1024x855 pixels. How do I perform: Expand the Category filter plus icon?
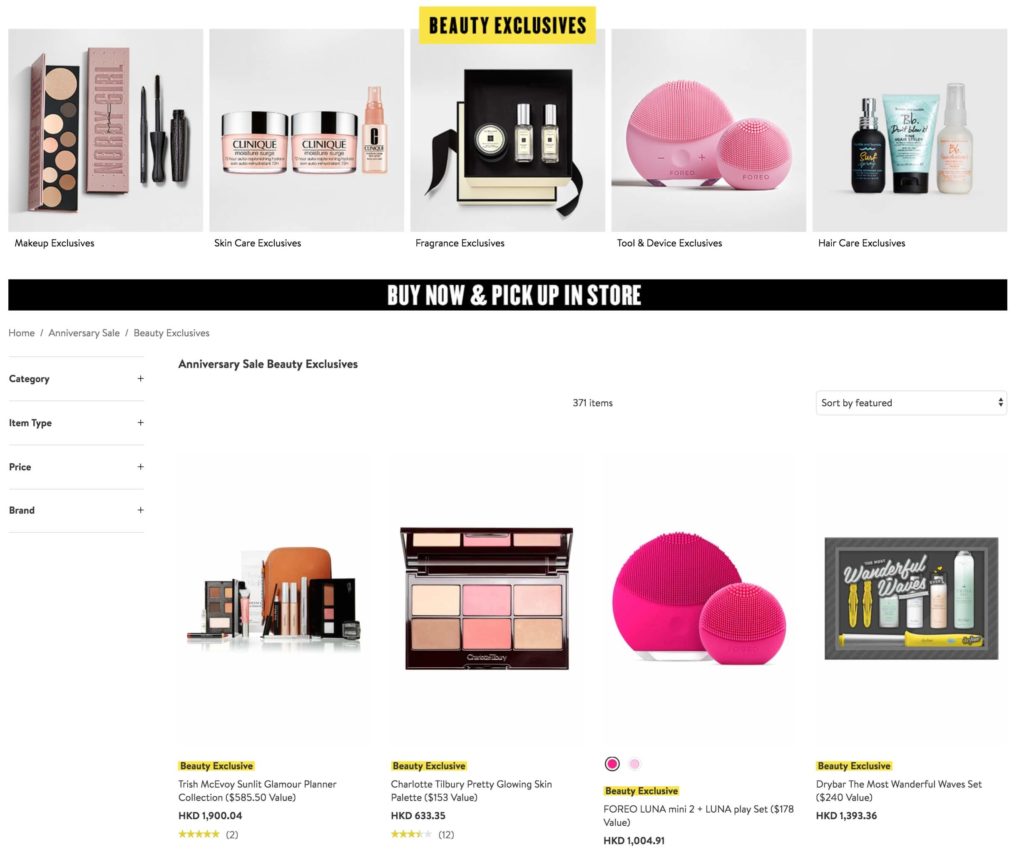[x=140, y=378]
